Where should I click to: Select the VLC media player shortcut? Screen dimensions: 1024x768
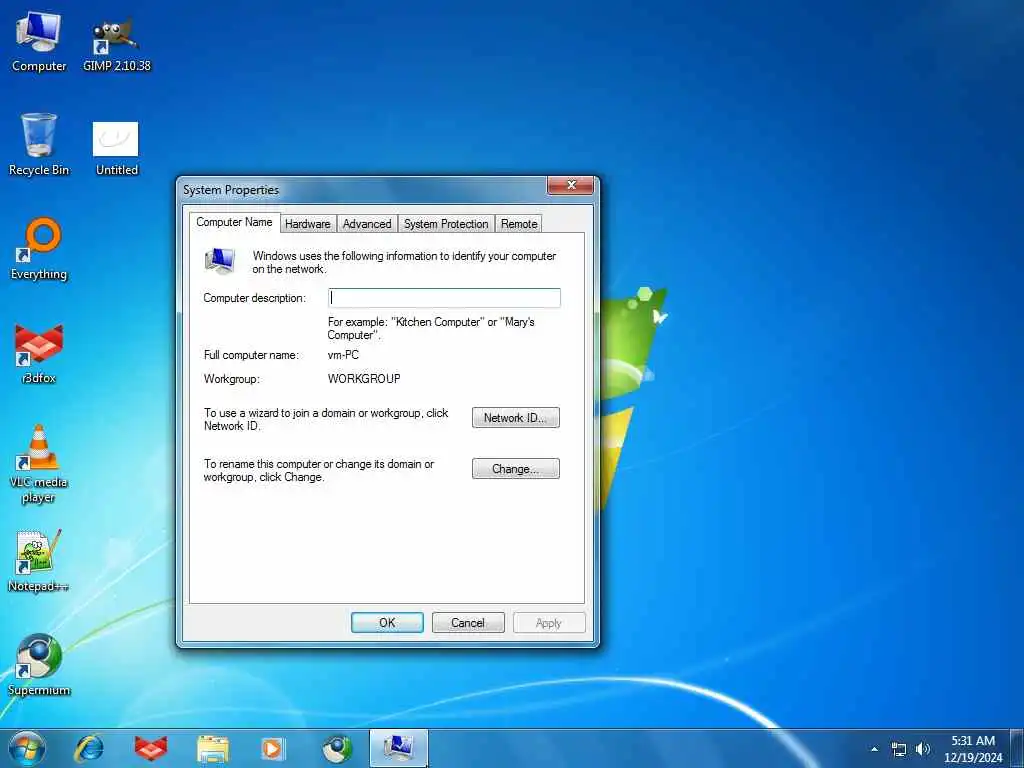point(39,465)
